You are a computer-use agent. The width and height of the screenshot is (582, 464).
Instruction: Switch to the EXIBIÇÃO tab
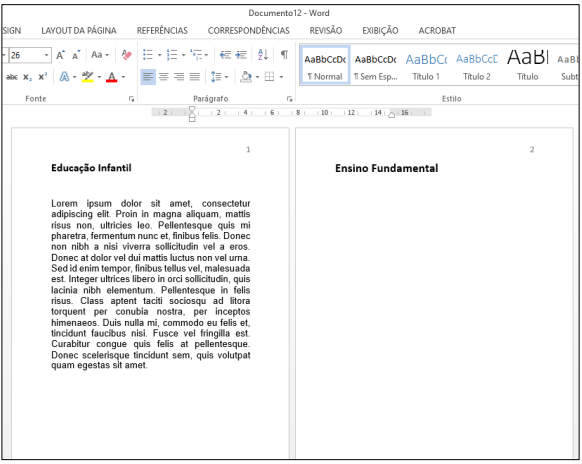pos(380,30)
